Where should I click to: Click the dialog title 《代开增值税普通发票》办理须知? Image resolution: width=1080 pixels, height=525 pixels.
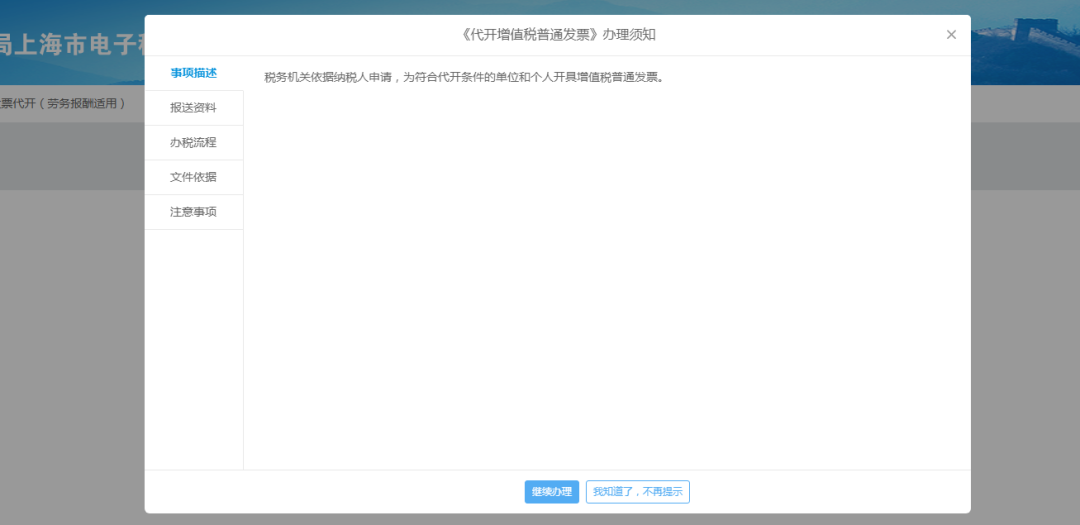tap(558, 34)
